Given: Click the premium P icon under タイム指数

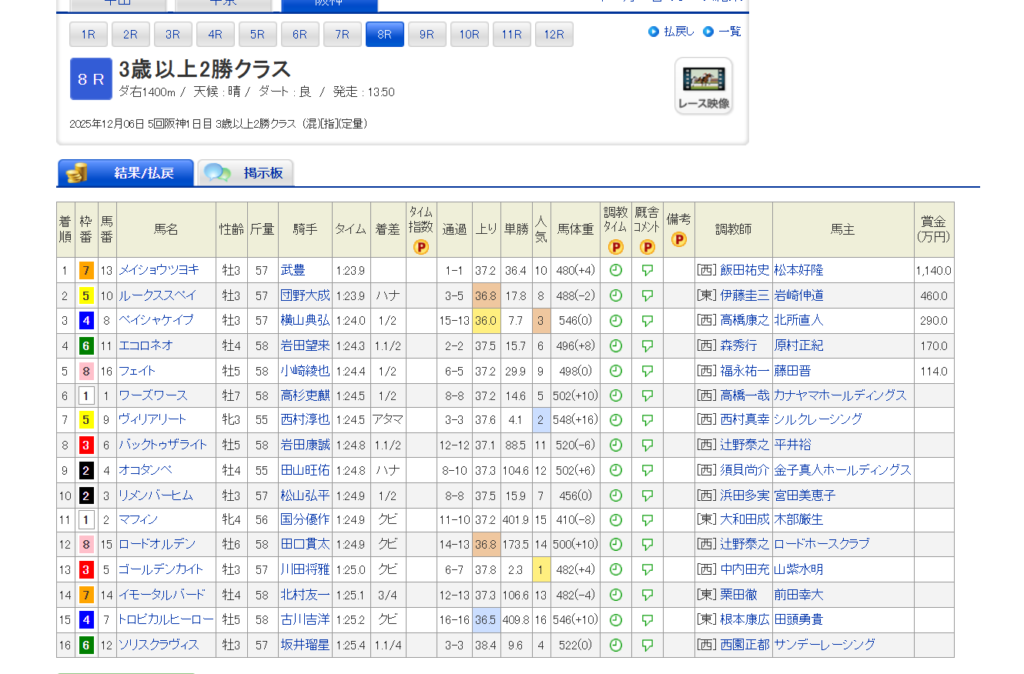Looking at the screenshot, I should tap(421, 247).
